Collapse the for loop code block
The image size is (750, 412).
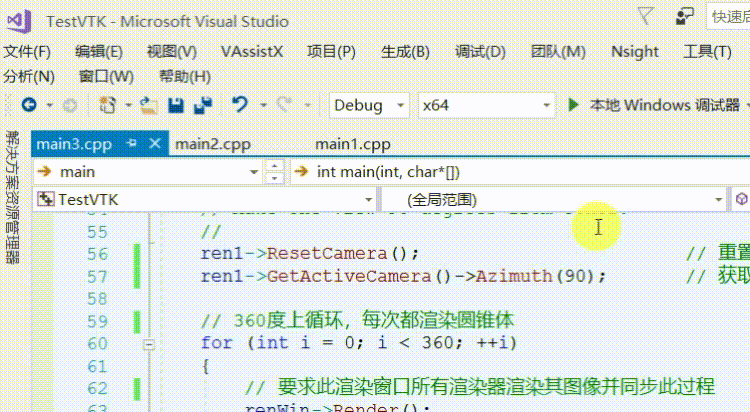coord(149,344)
